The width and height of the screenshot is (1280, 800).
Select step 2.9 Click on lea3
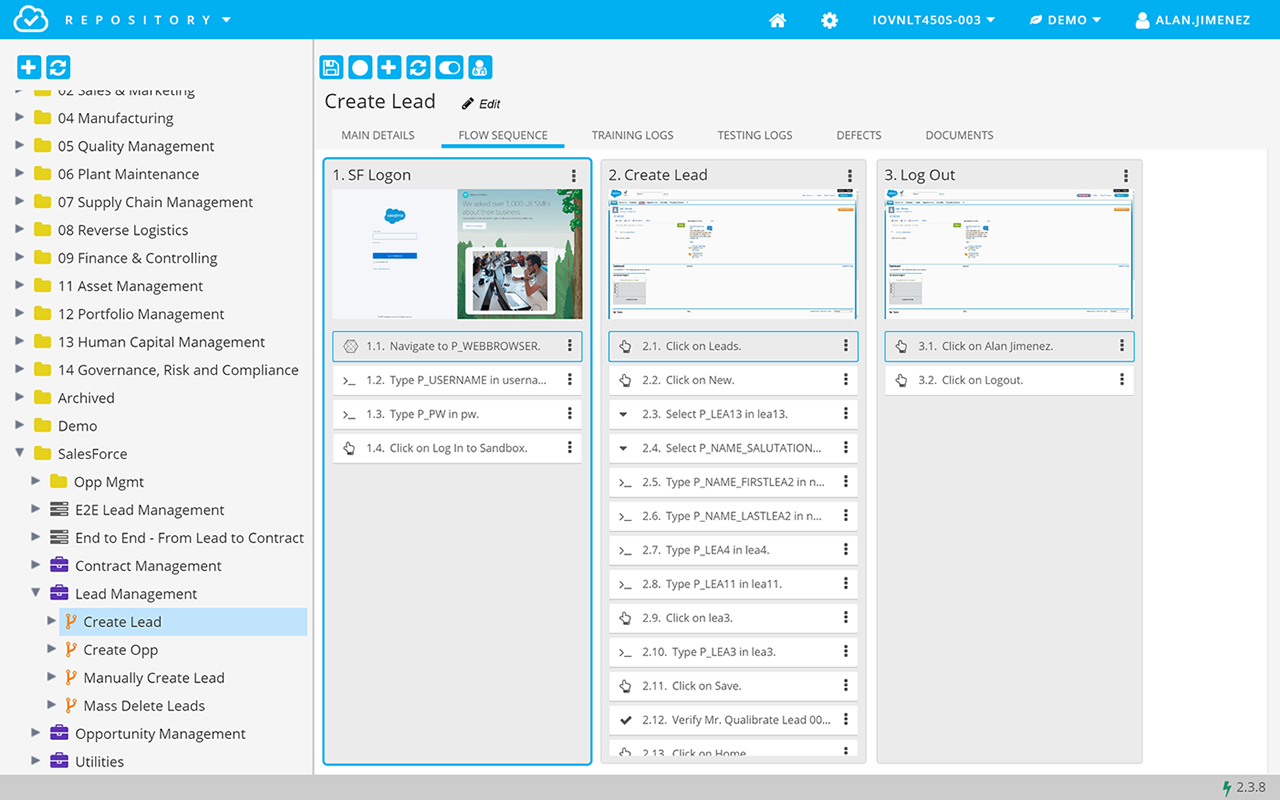tap(733, 618)
